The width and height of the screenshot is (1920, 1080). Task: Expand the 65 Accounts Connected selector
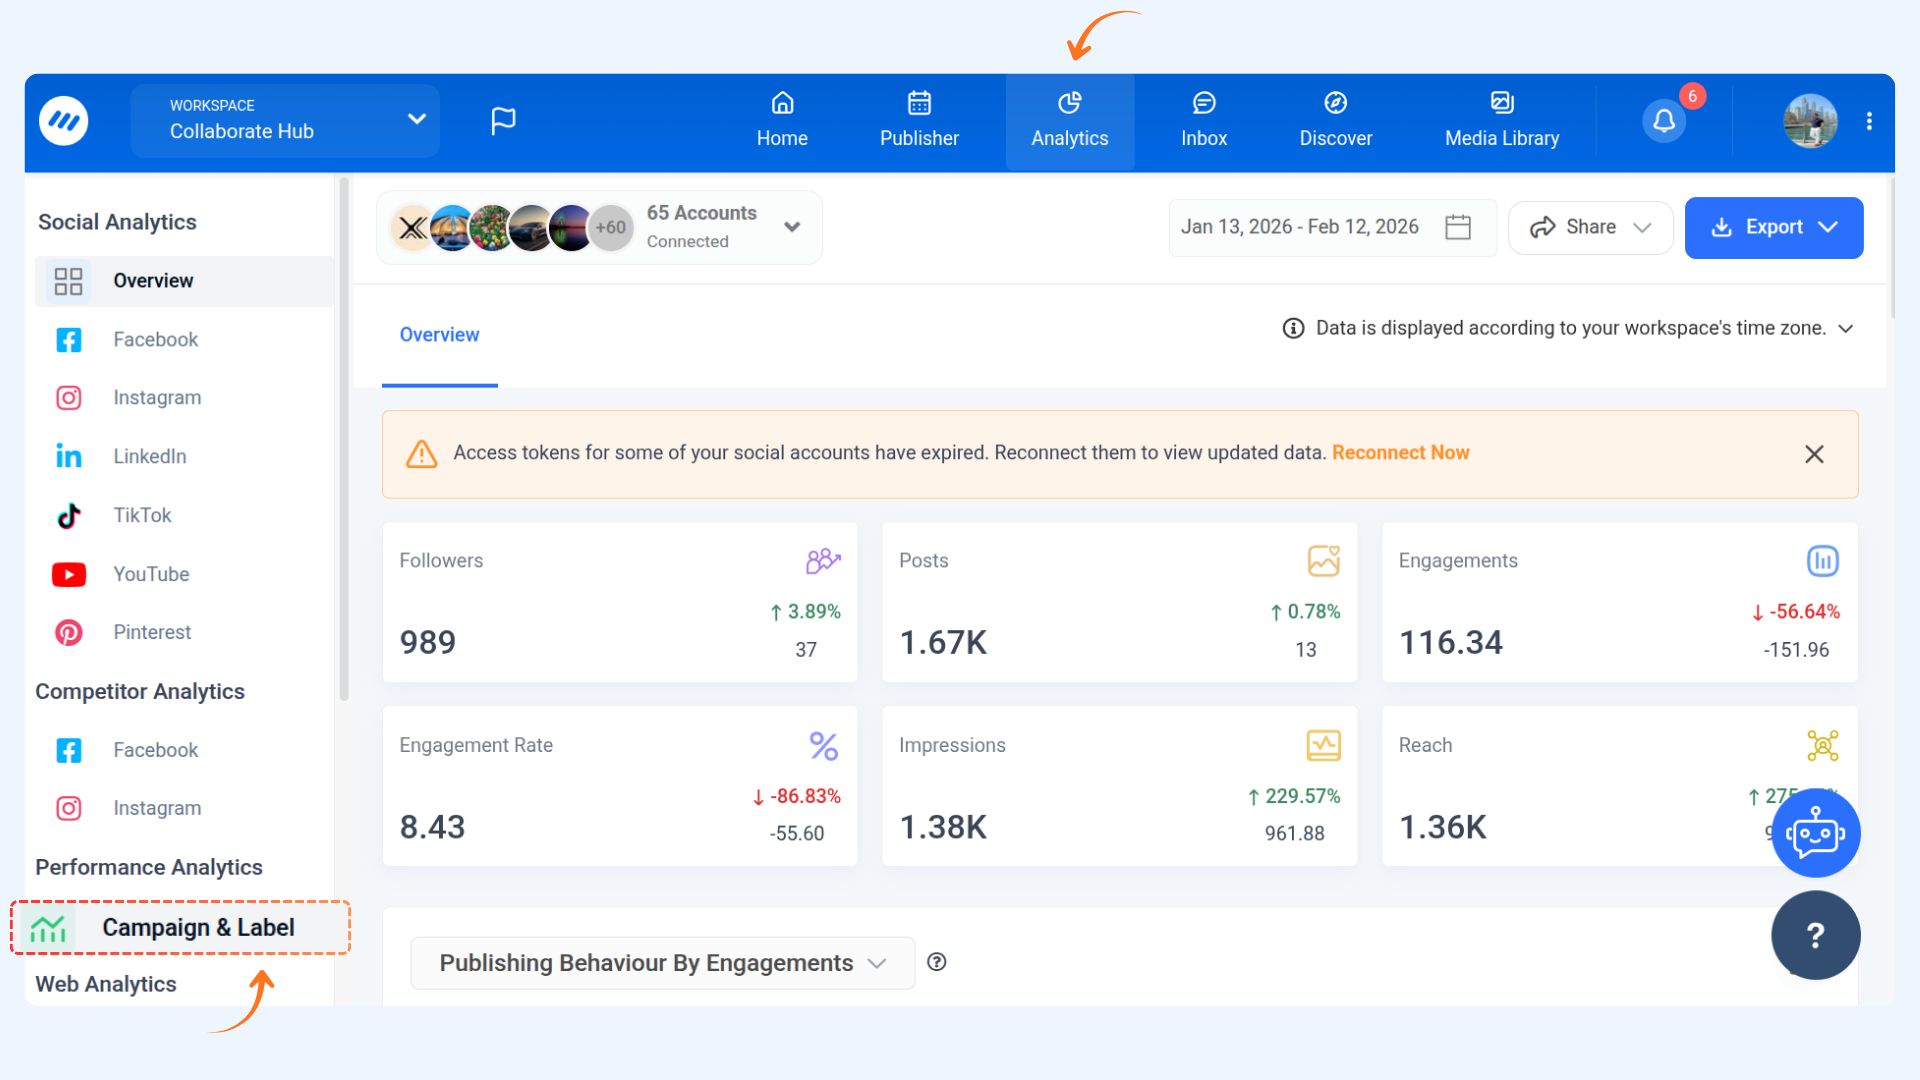coord(792,227)
